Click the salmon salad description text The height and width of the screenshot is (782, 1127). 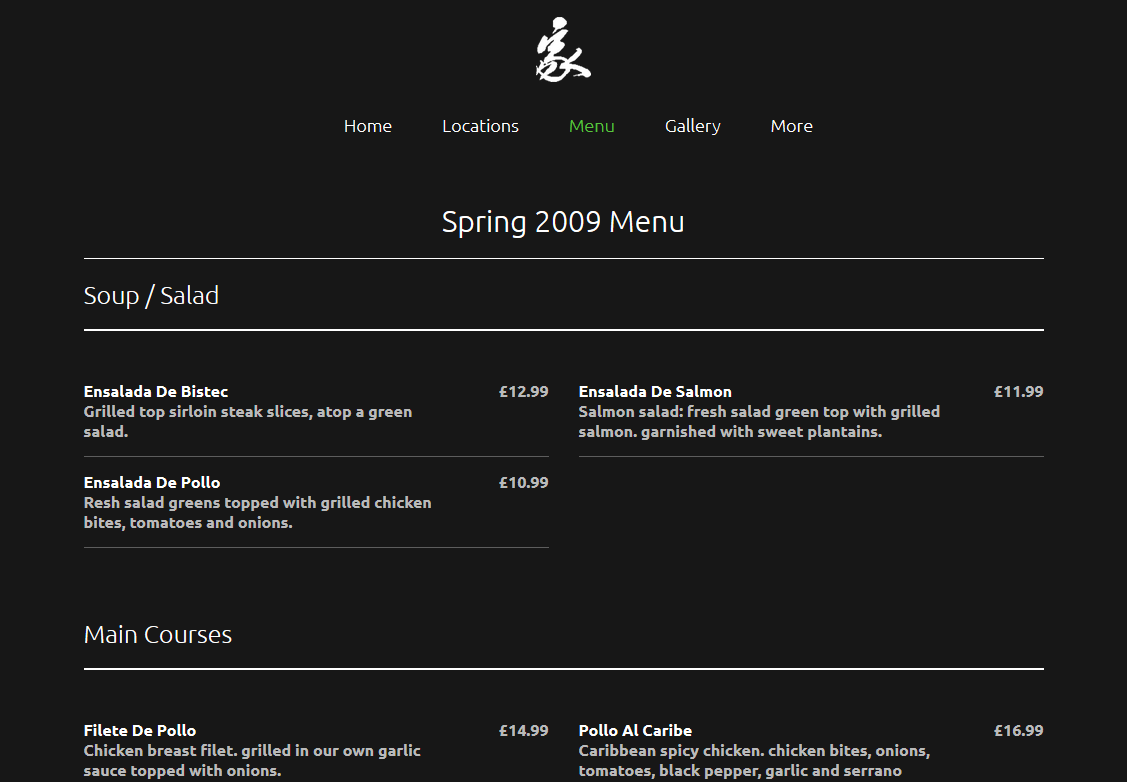(x=759, y=422)
